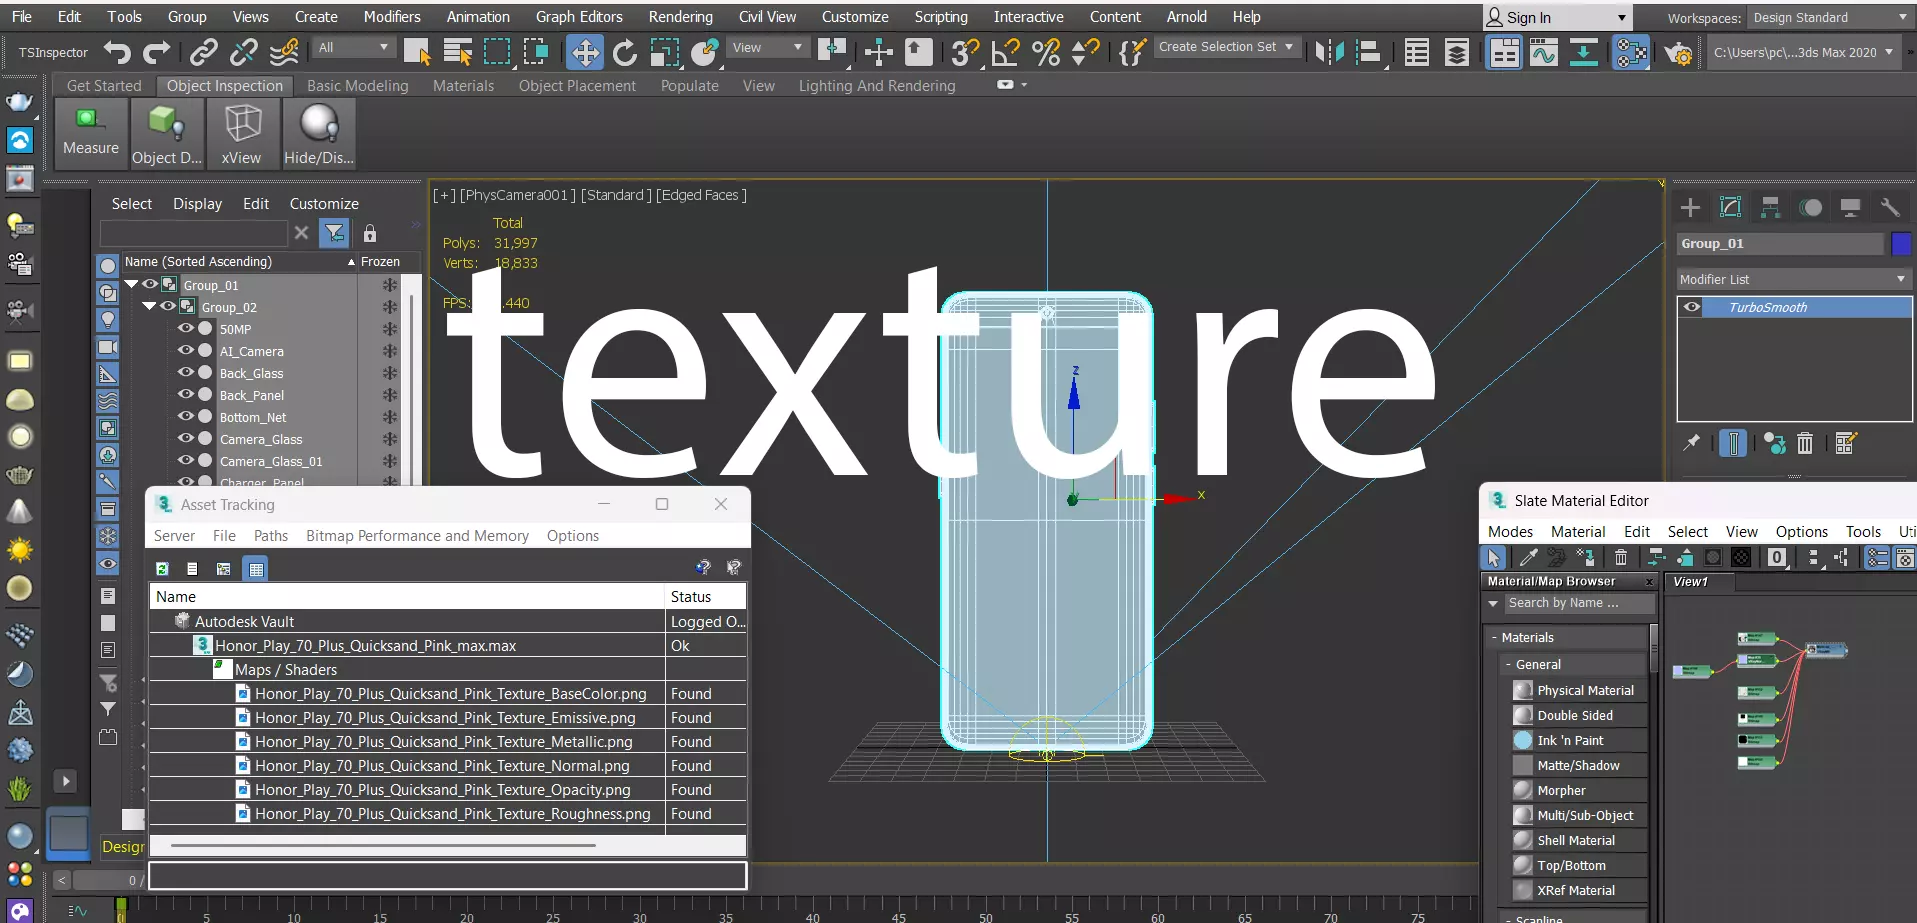
Task: Open the Render Setup teapot icon
Action: (x=1678, y=52)
